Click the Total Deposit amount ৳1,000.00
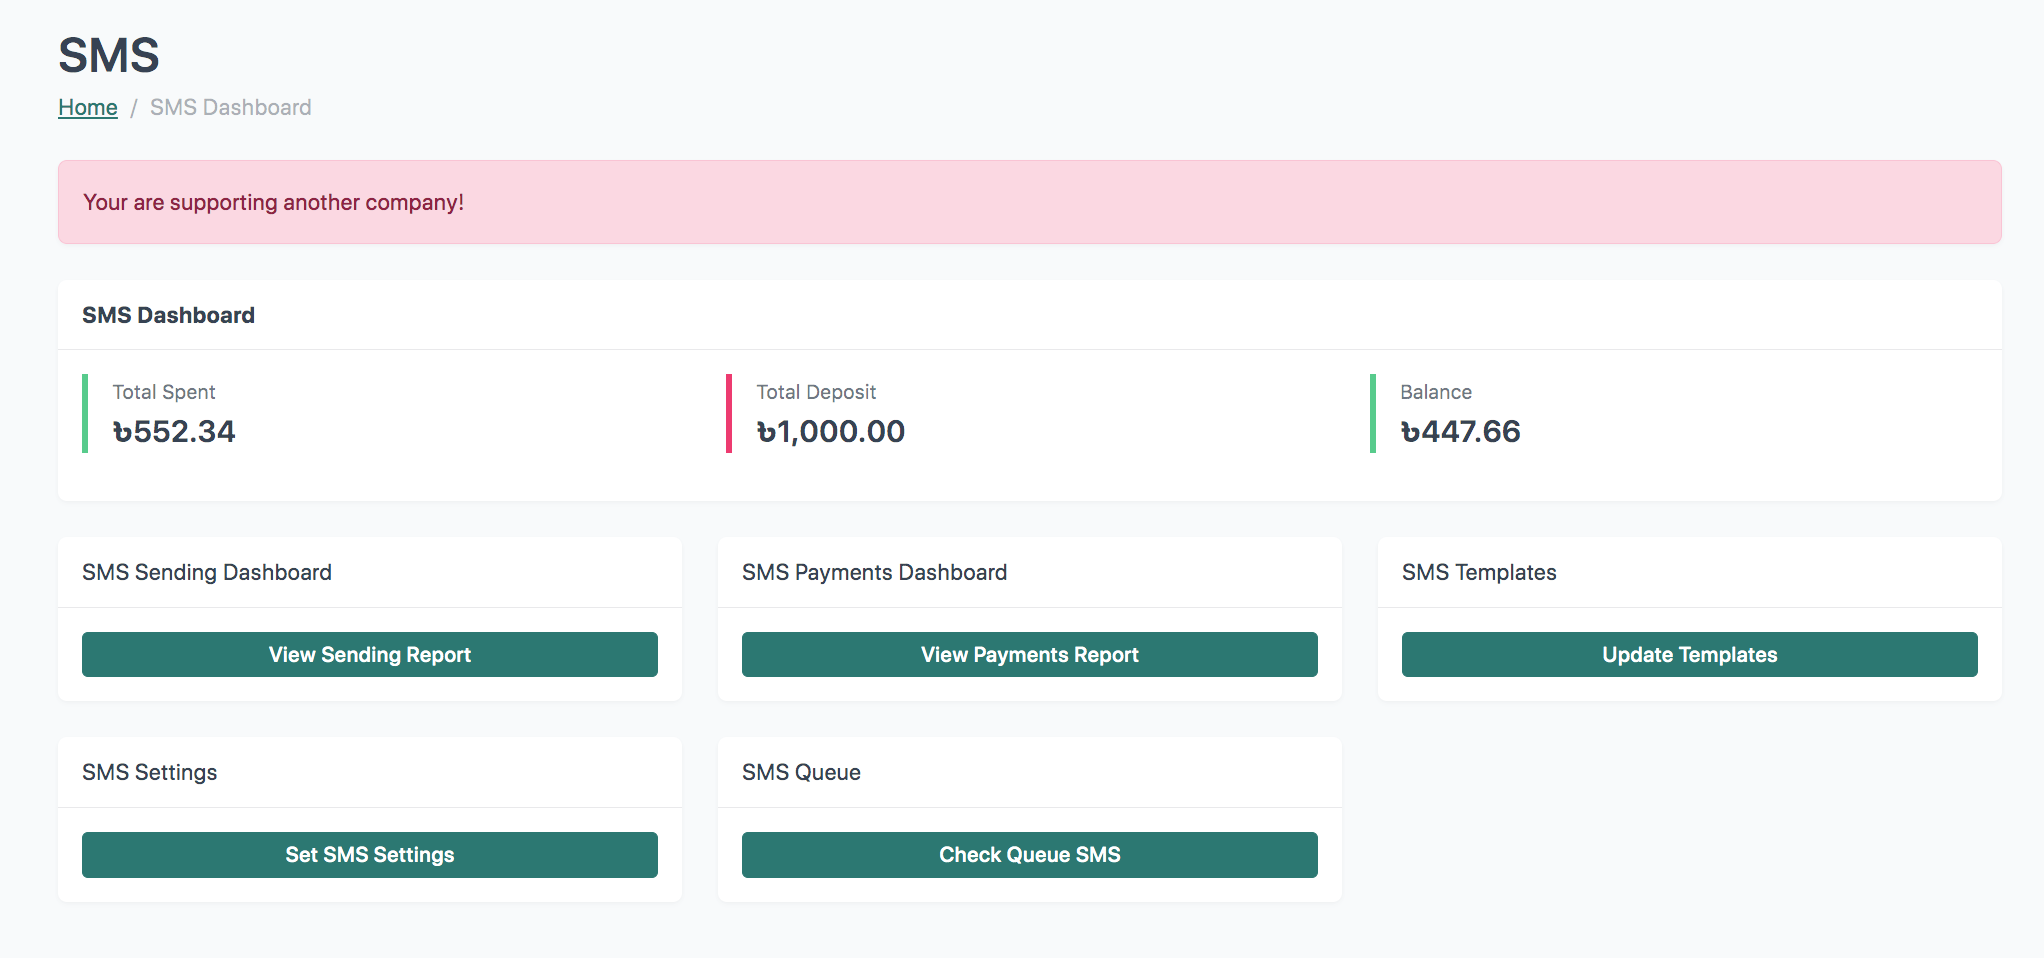This screenshot has height=958, width=2044. pos(830,431)
